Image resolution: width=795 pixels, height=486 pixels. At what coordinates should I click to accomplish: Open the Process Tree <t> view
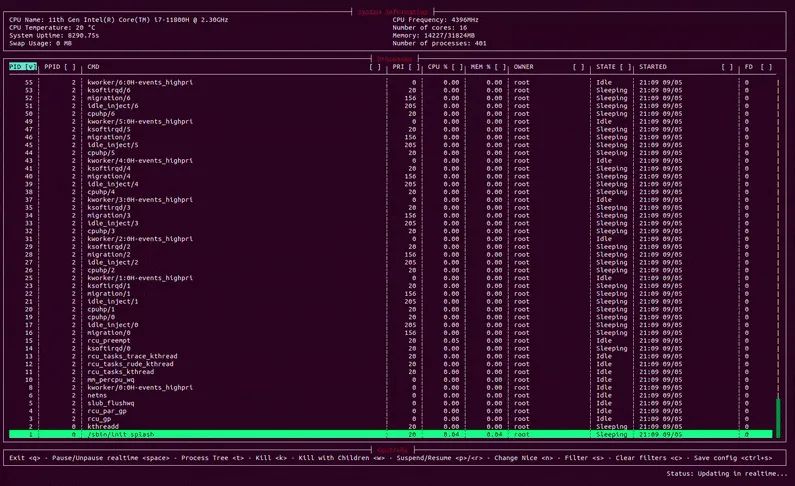(x=211, y=458)
